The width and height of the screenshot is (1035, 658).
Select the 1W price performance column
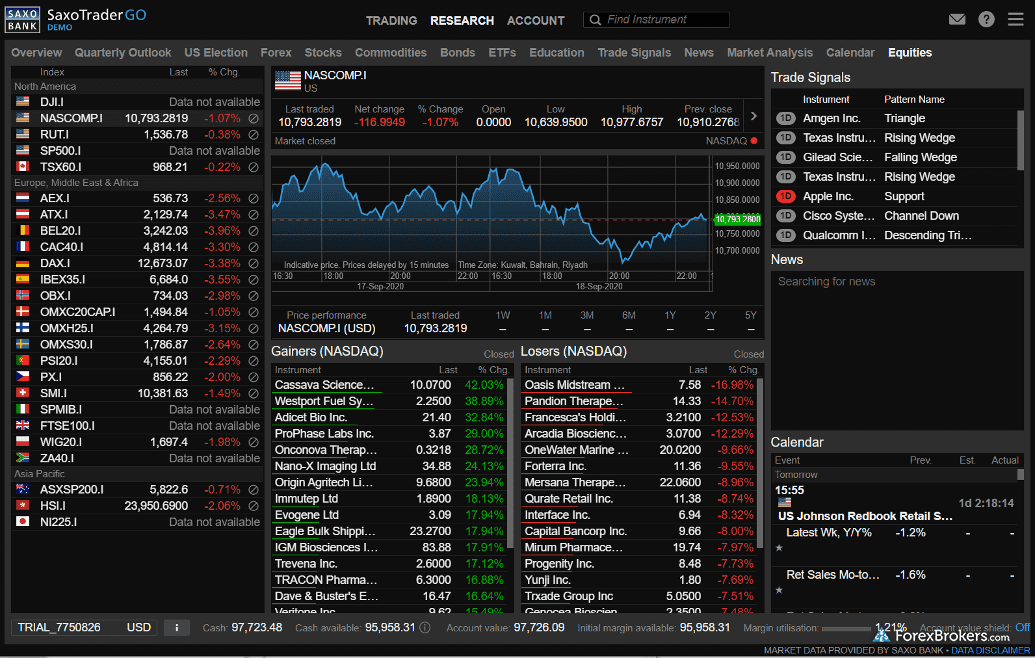click(503, 315)
